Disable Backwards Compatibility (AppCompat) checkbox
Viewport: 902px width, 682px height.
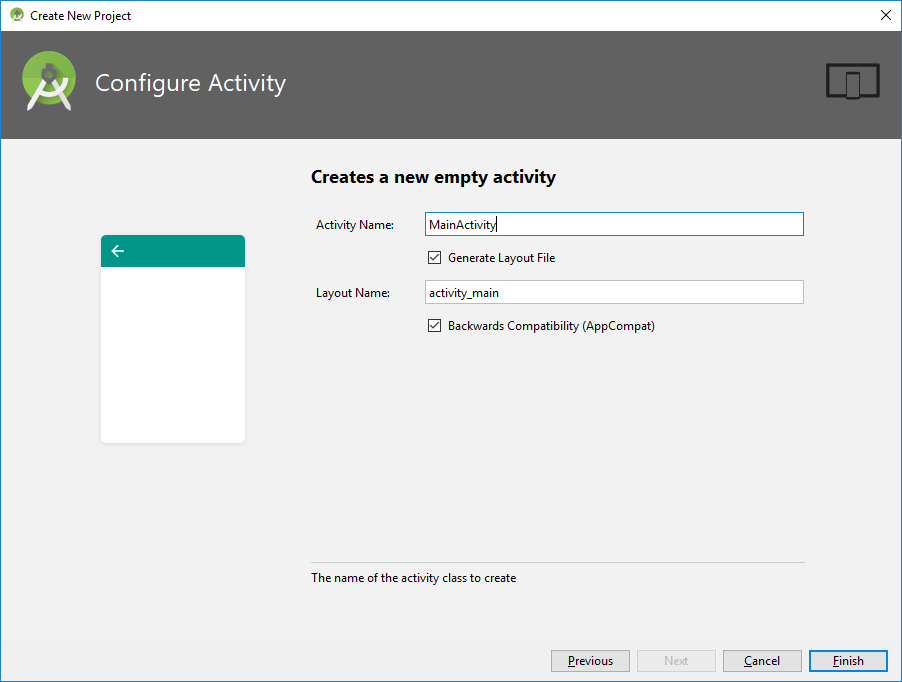(x=434, y=326)
